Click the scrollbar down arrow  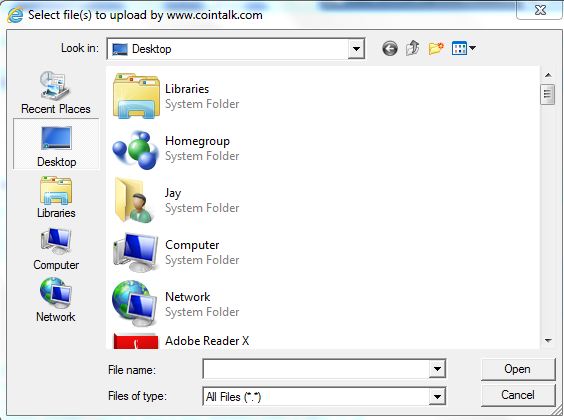pyautogui.click(x=548, y=341)
